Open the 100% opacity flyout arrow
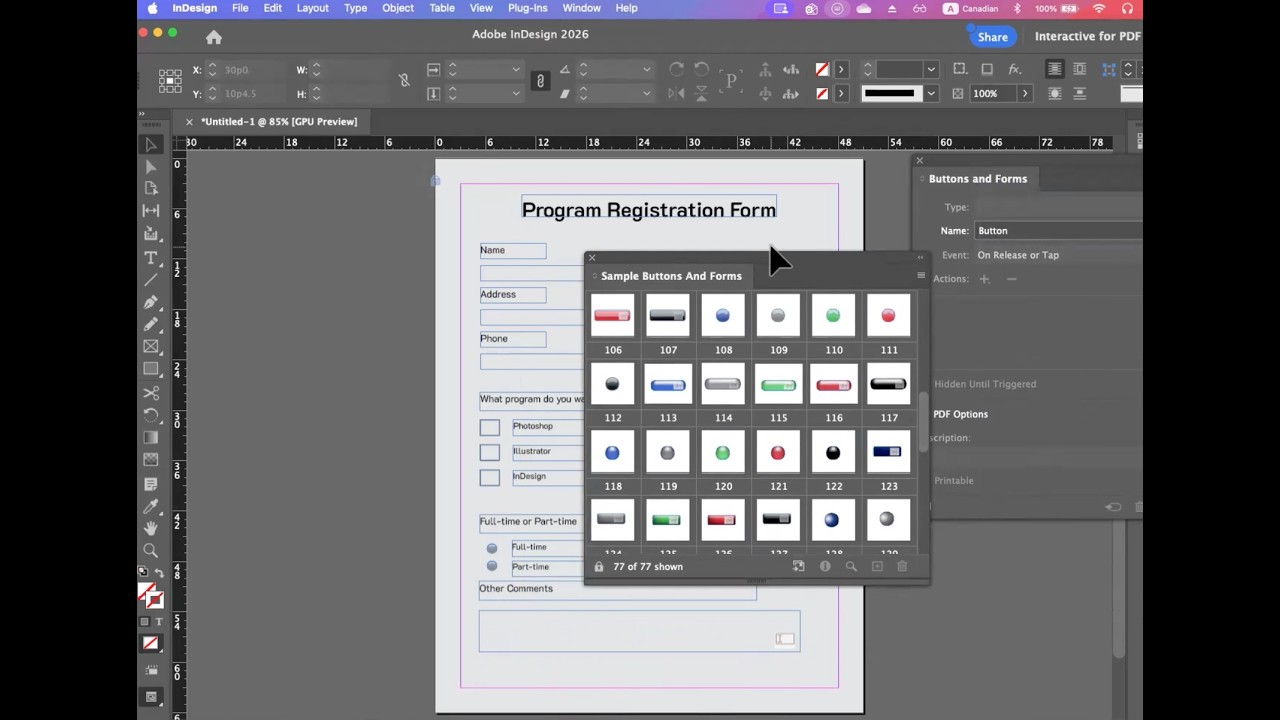 pos(1024,93)
